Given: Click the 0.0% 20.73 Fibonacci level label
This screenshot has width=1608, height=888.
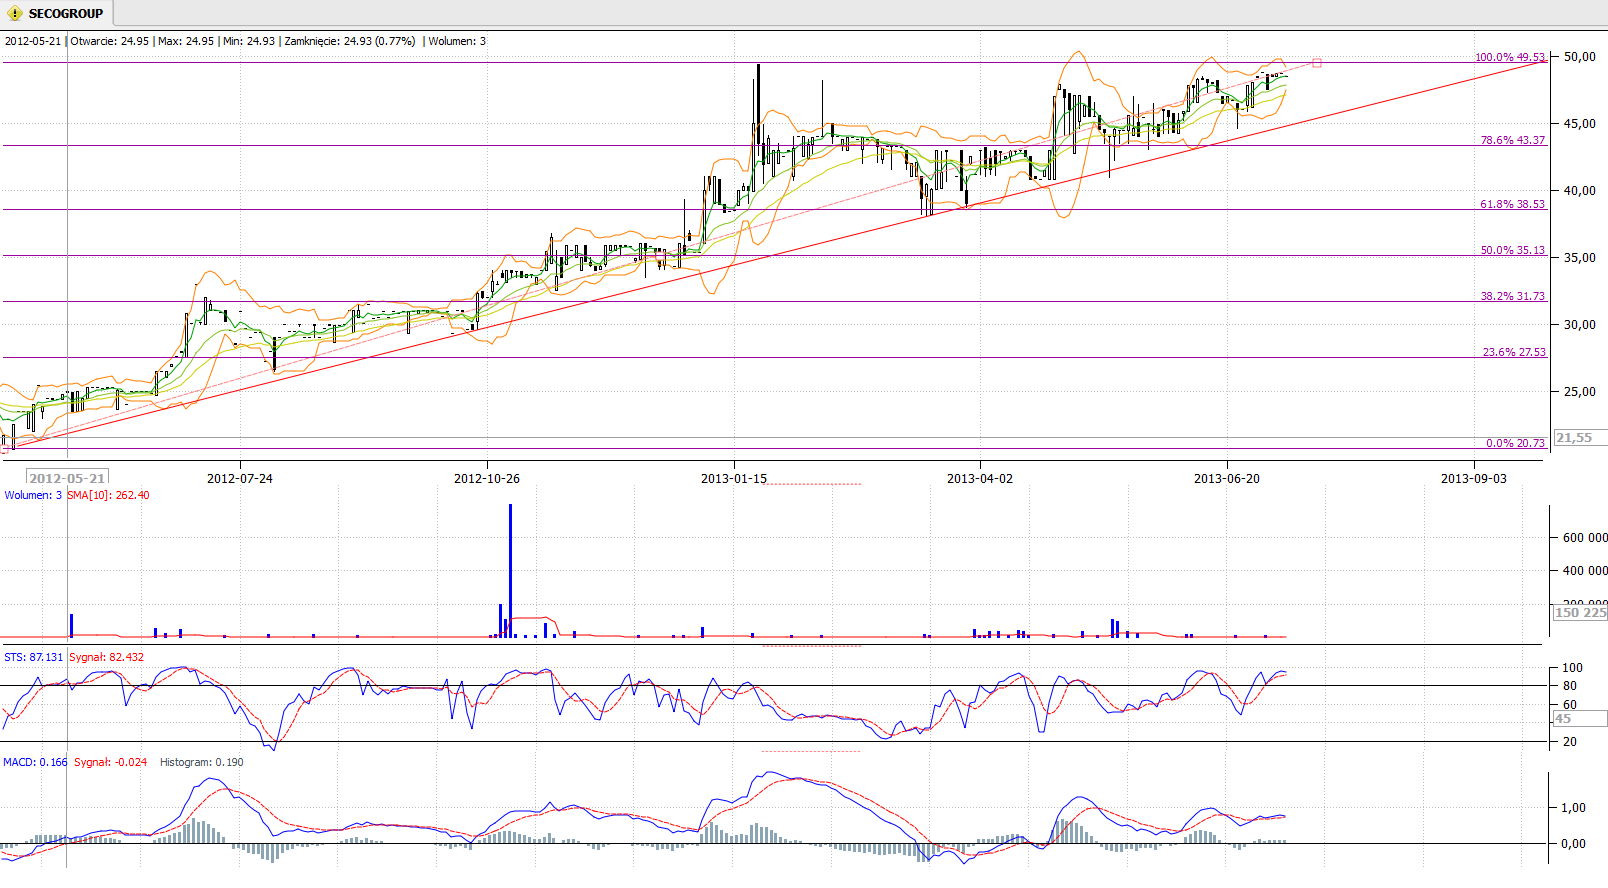Looking at the screenshot, I should [1515, 443].
